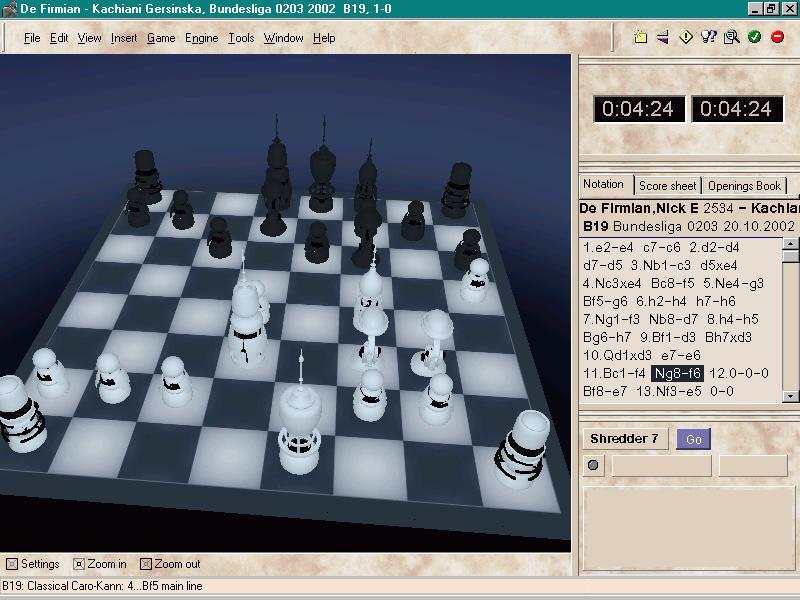The image size is (800, 600).
Task: Switch to the Score sheet tab
Action: coord(667,186)
